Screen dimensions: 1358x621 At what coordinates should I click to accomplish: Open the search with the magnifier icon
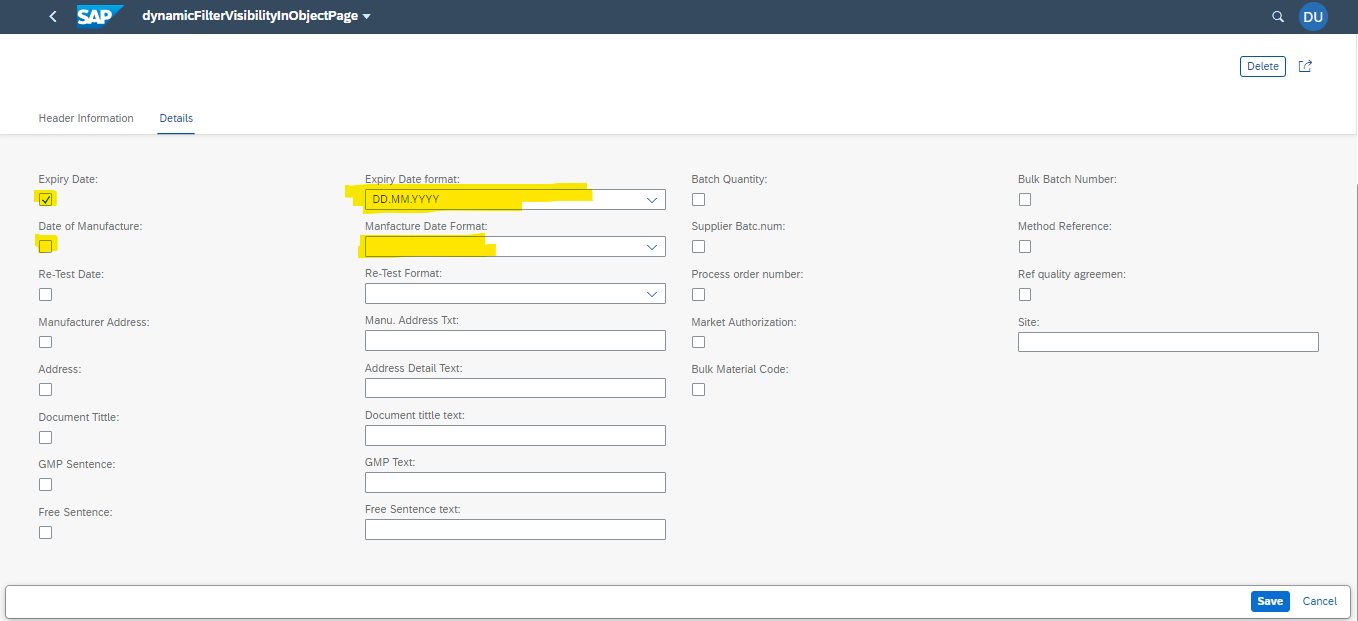[x=1278, y=16]
